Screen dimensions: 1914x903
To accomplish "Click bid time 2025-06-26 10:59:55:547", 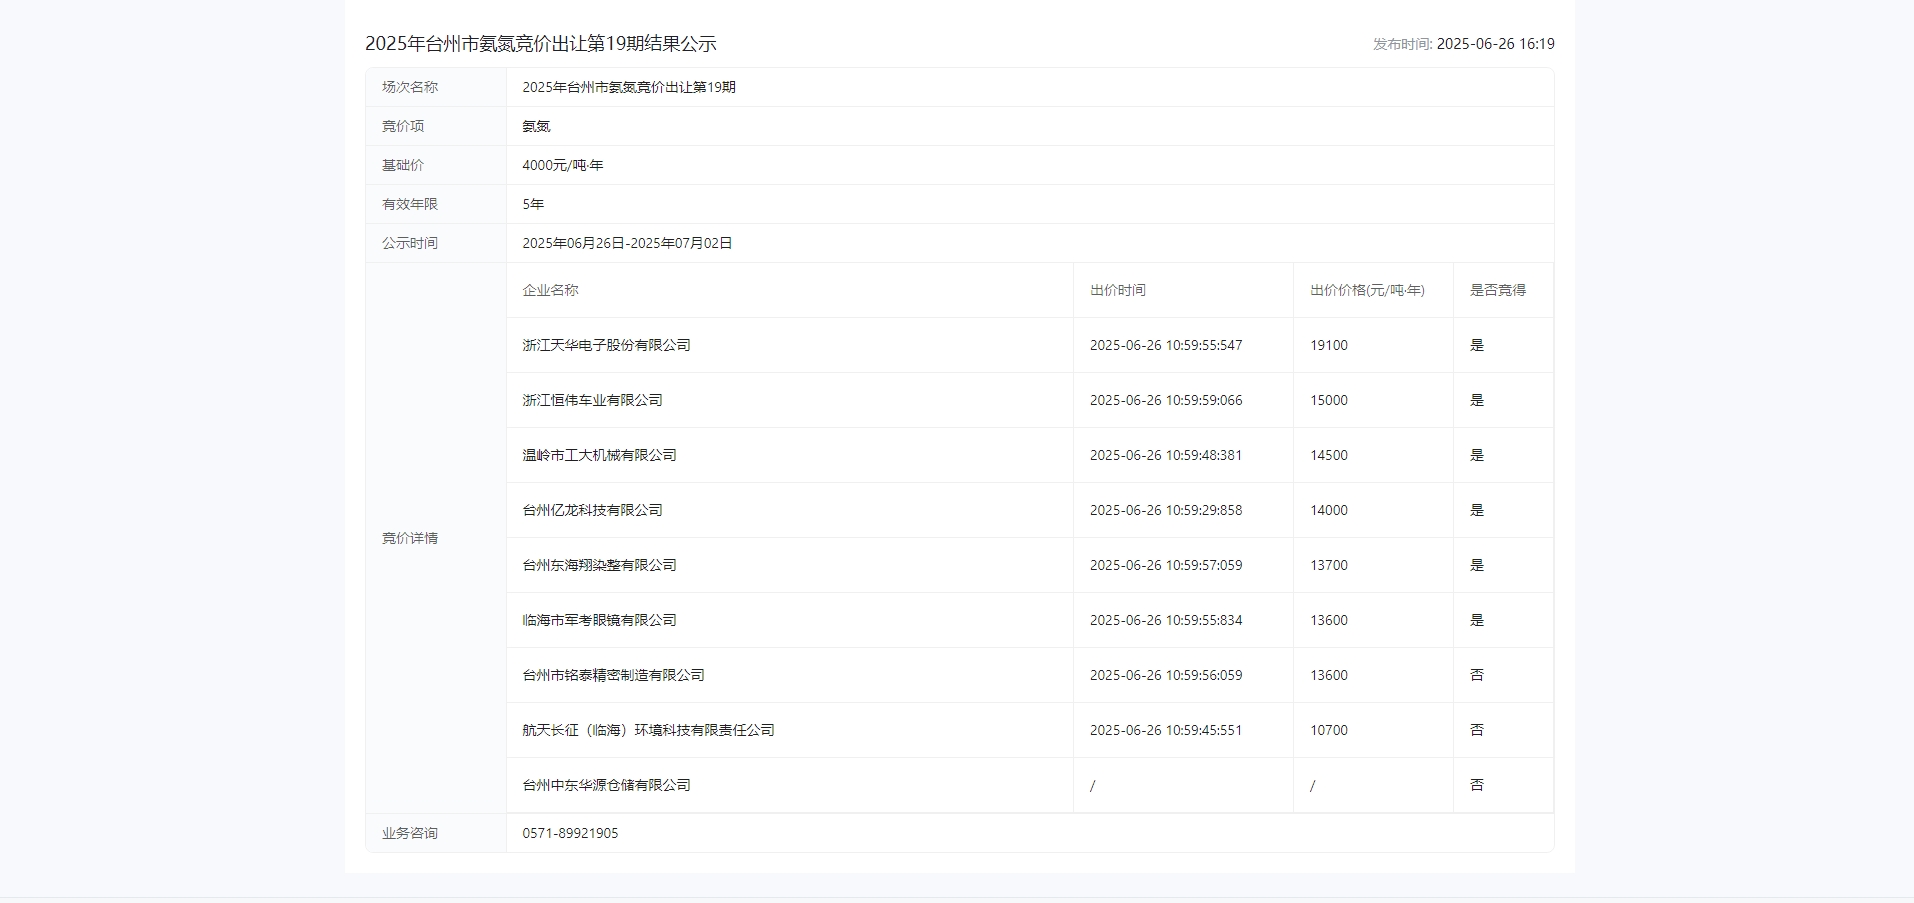I will point(1166,345).
